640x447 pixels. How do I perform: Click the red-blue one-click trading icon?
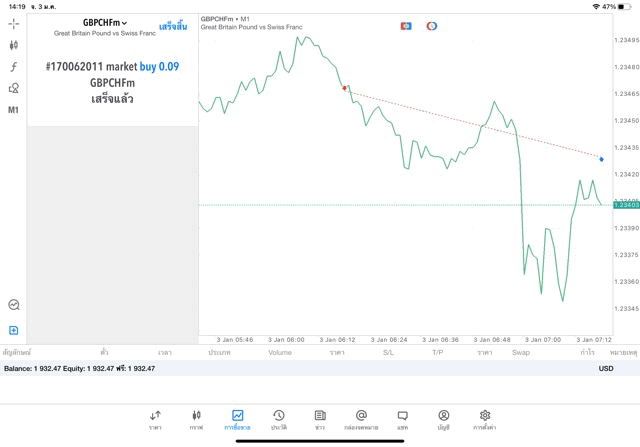coord(406,26)
